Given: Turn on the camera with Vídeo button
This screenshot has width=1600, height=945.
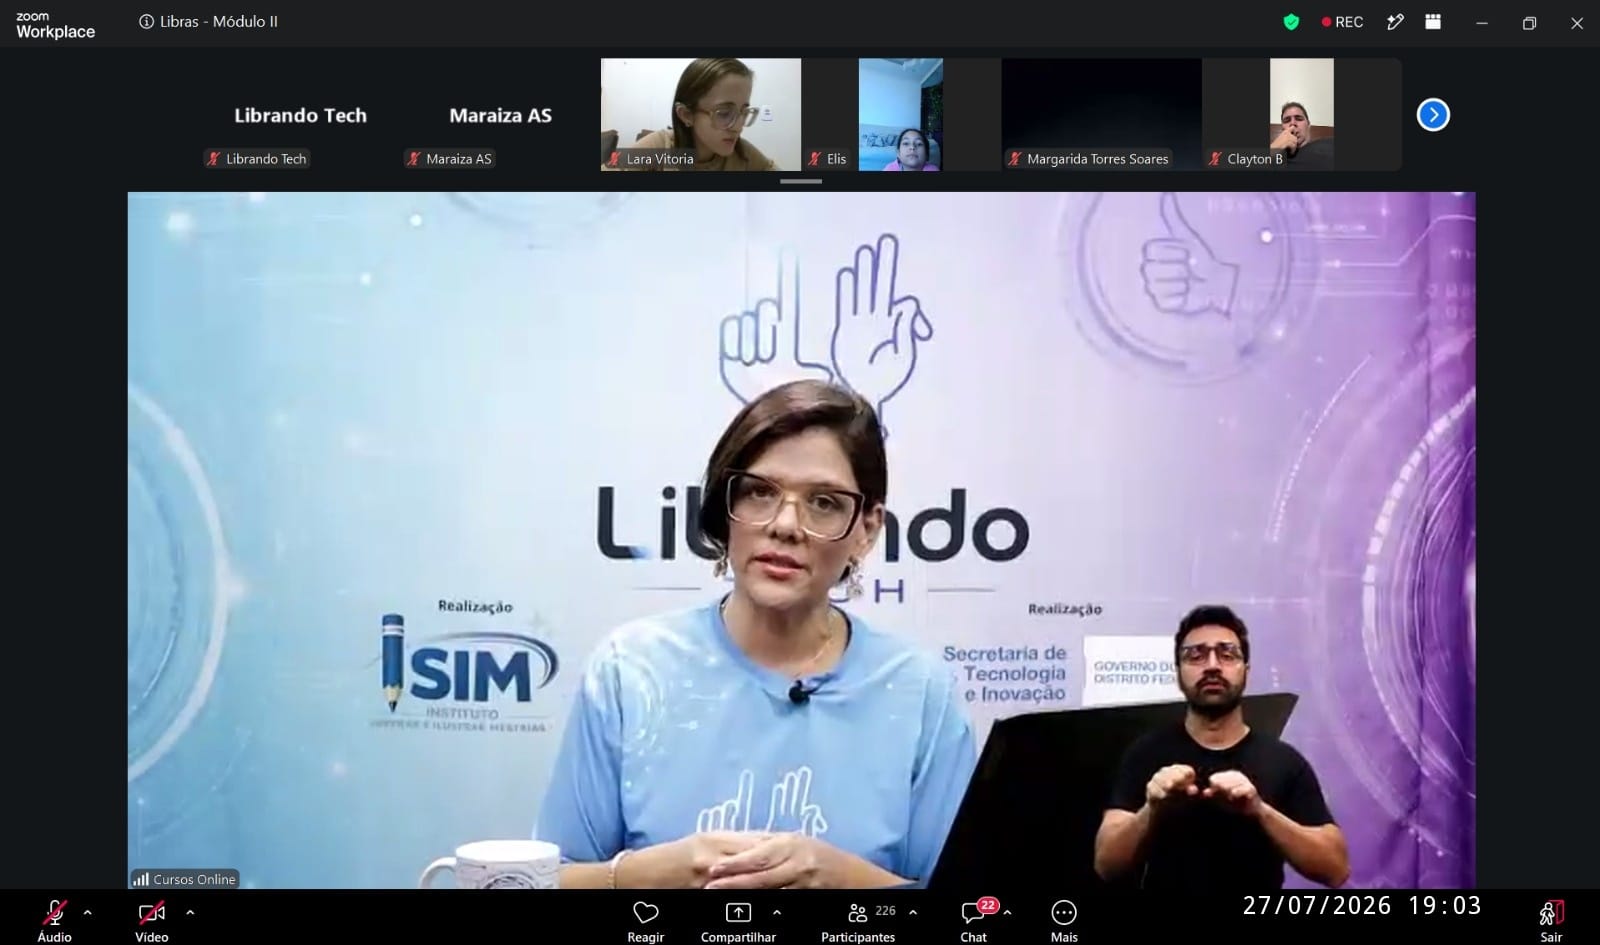Looking at the screenshot, I should (152, 920).
